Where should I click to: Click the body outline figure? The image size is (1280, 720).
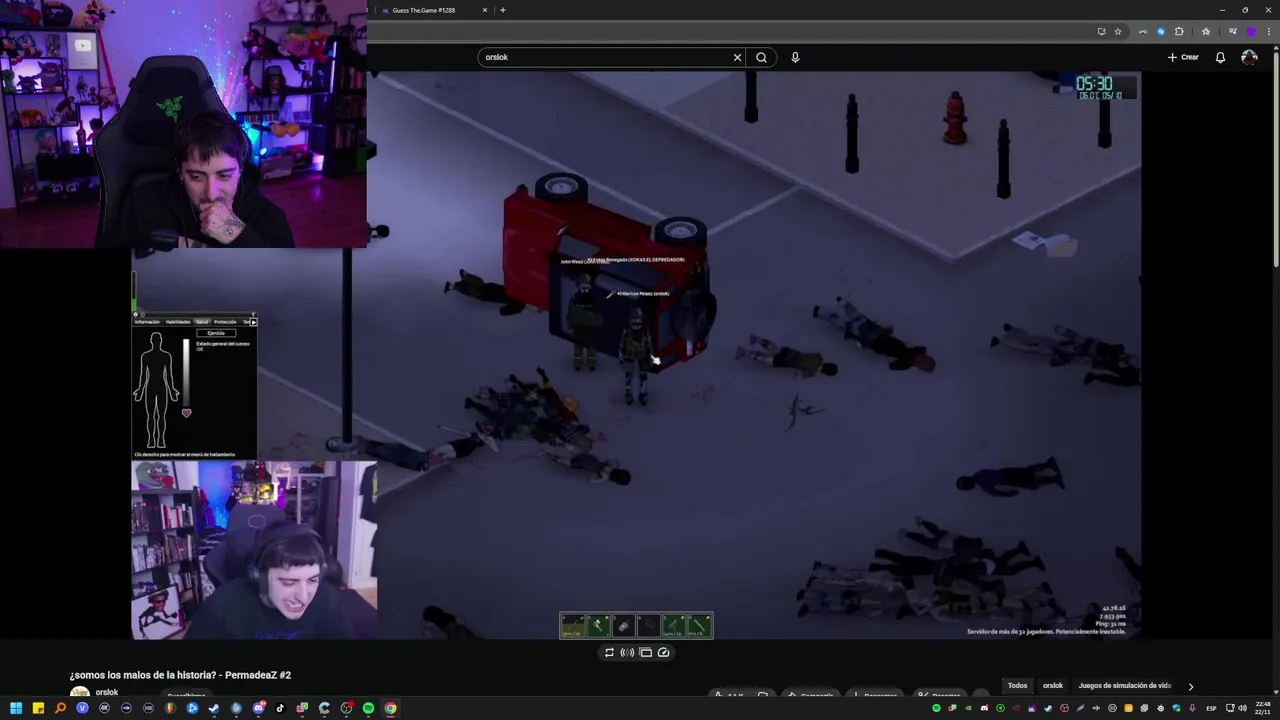pyautogui.click(x=156, y=390)
